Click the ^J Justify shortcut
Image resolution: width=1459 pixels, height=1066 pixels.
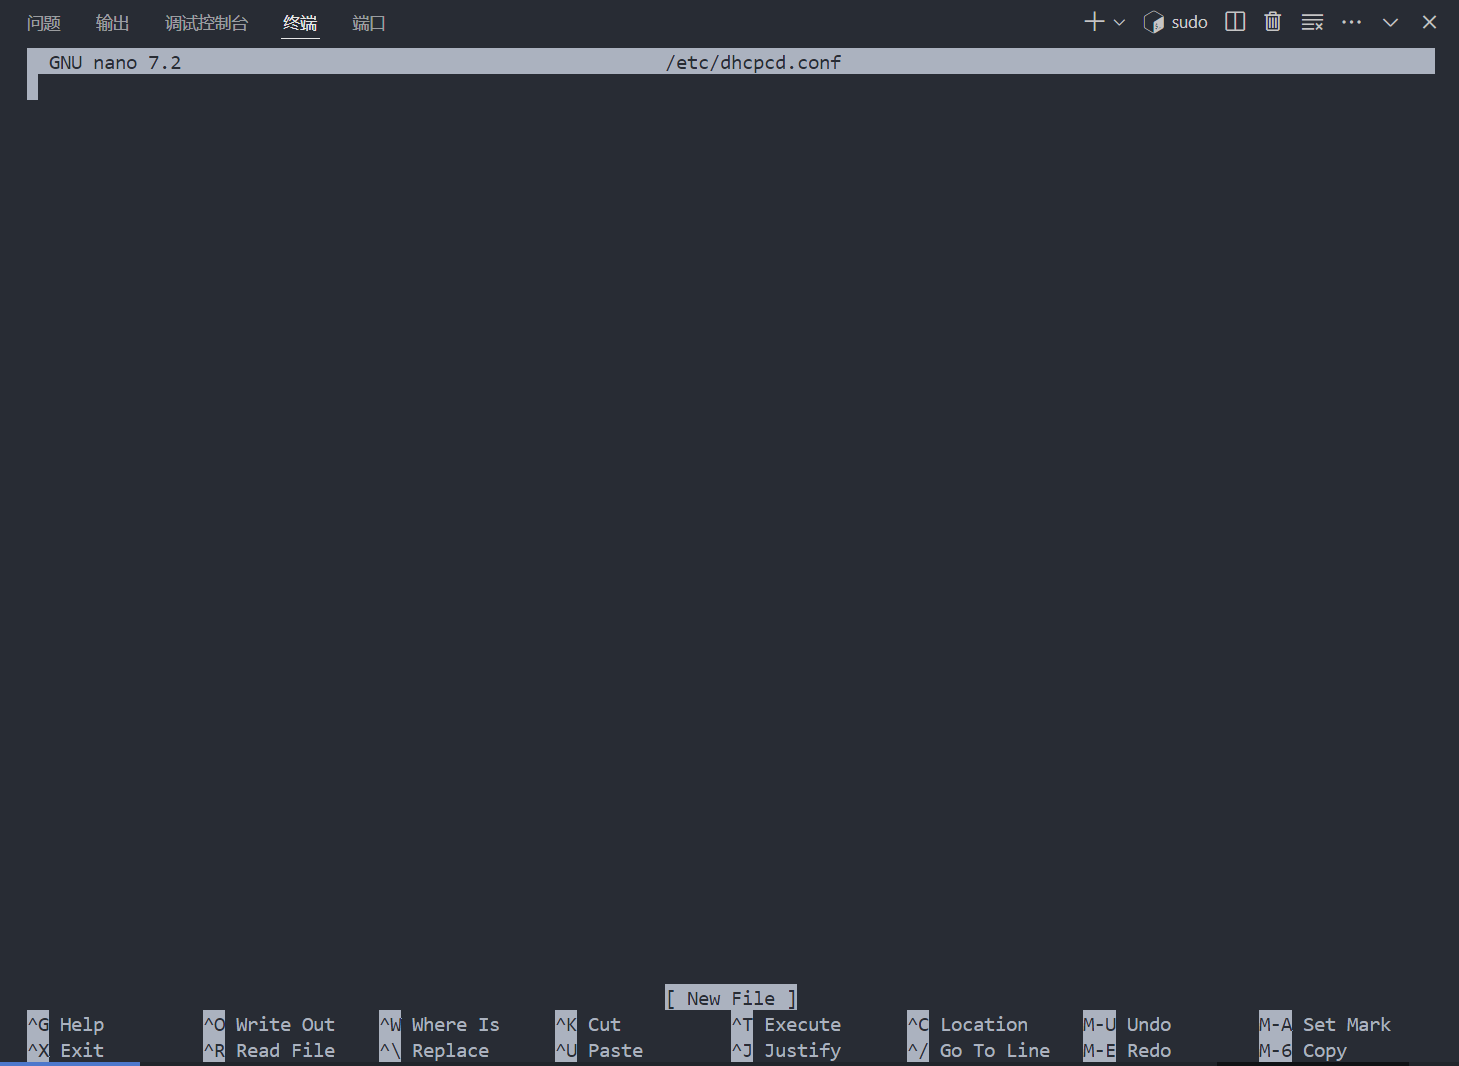[x=786, y=1050]
